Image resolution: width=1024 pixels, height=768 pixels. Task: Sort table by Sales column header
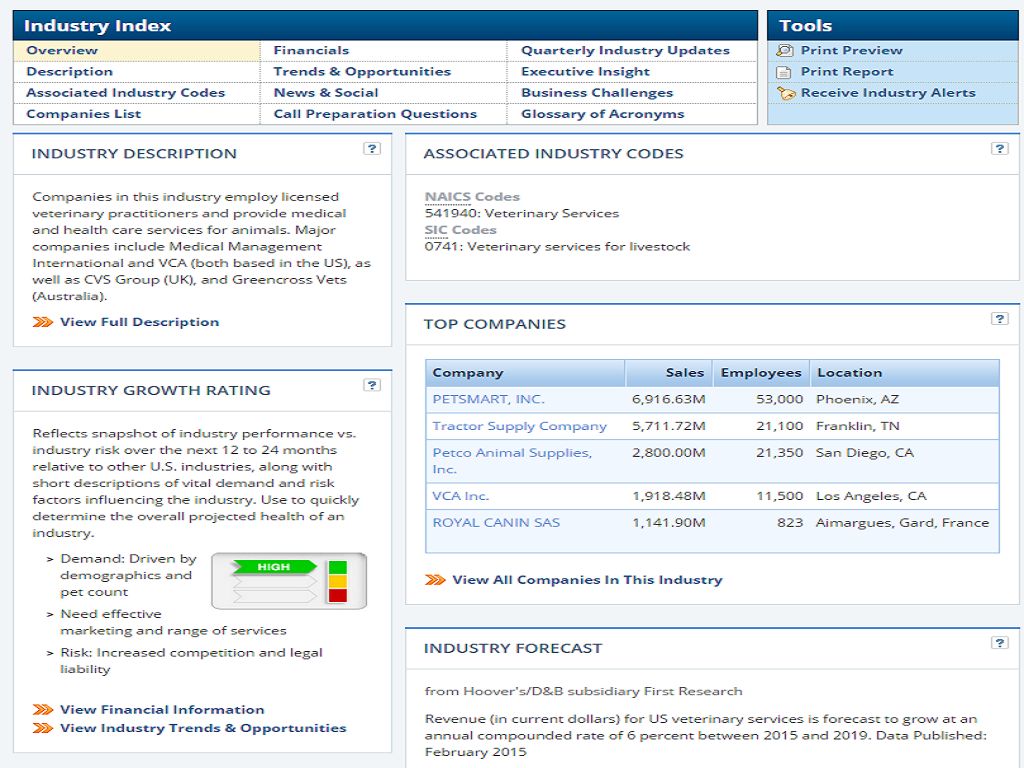tap(684, 373)
